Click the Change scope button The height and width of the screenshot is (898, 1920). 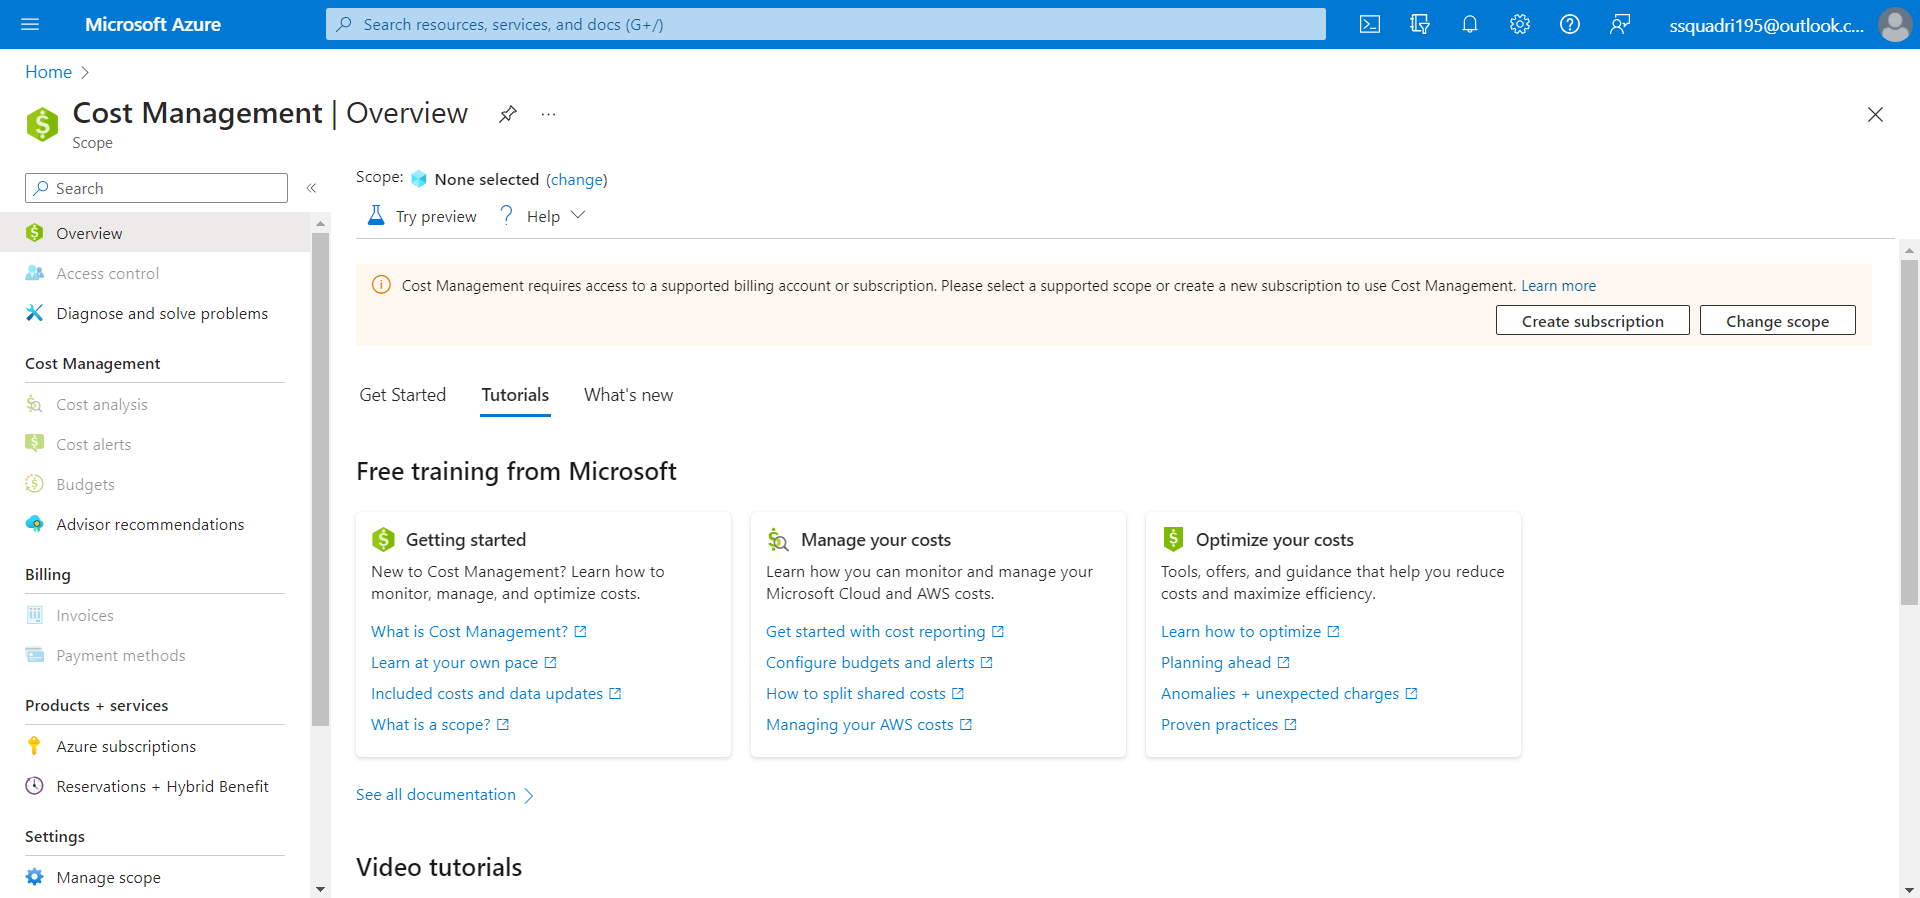1777,321
